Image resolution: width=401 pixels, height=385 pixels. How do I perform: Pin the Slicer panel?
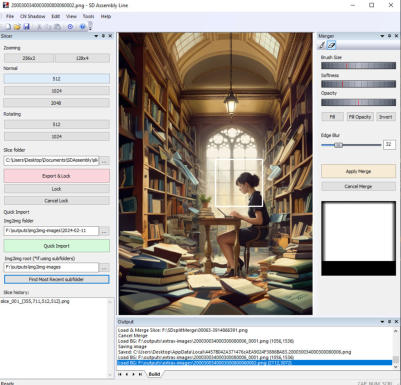103,36
